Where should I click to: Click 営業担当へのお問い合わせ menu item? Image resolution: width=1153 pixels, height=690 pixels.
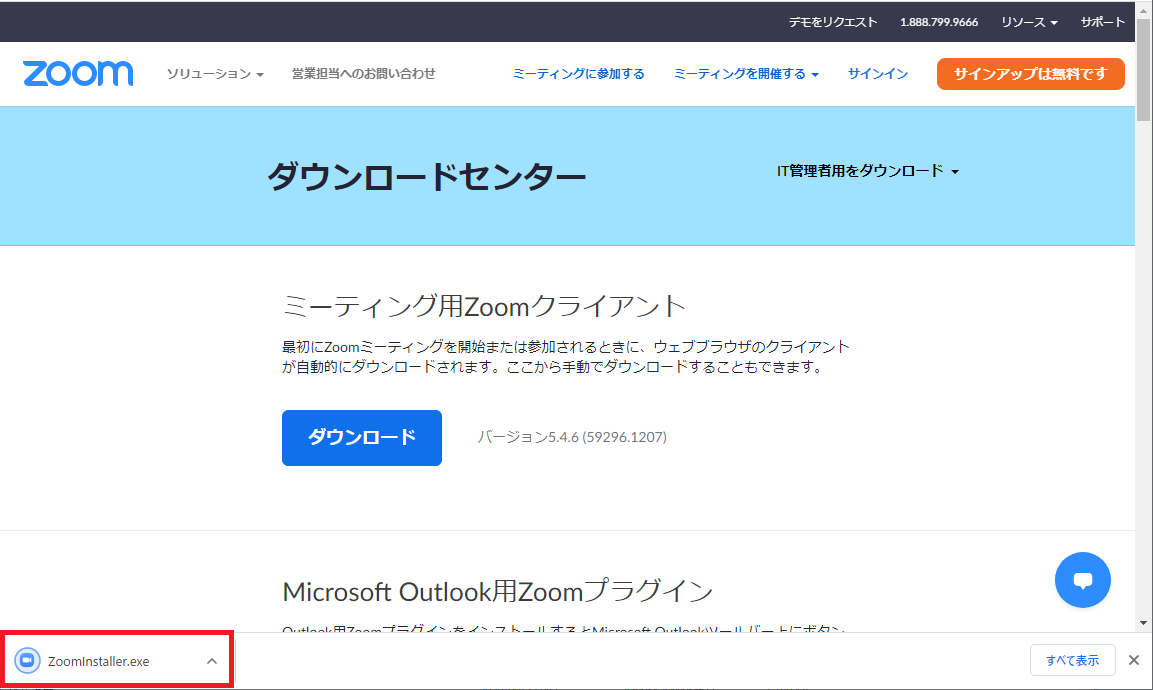click(363, 74)
